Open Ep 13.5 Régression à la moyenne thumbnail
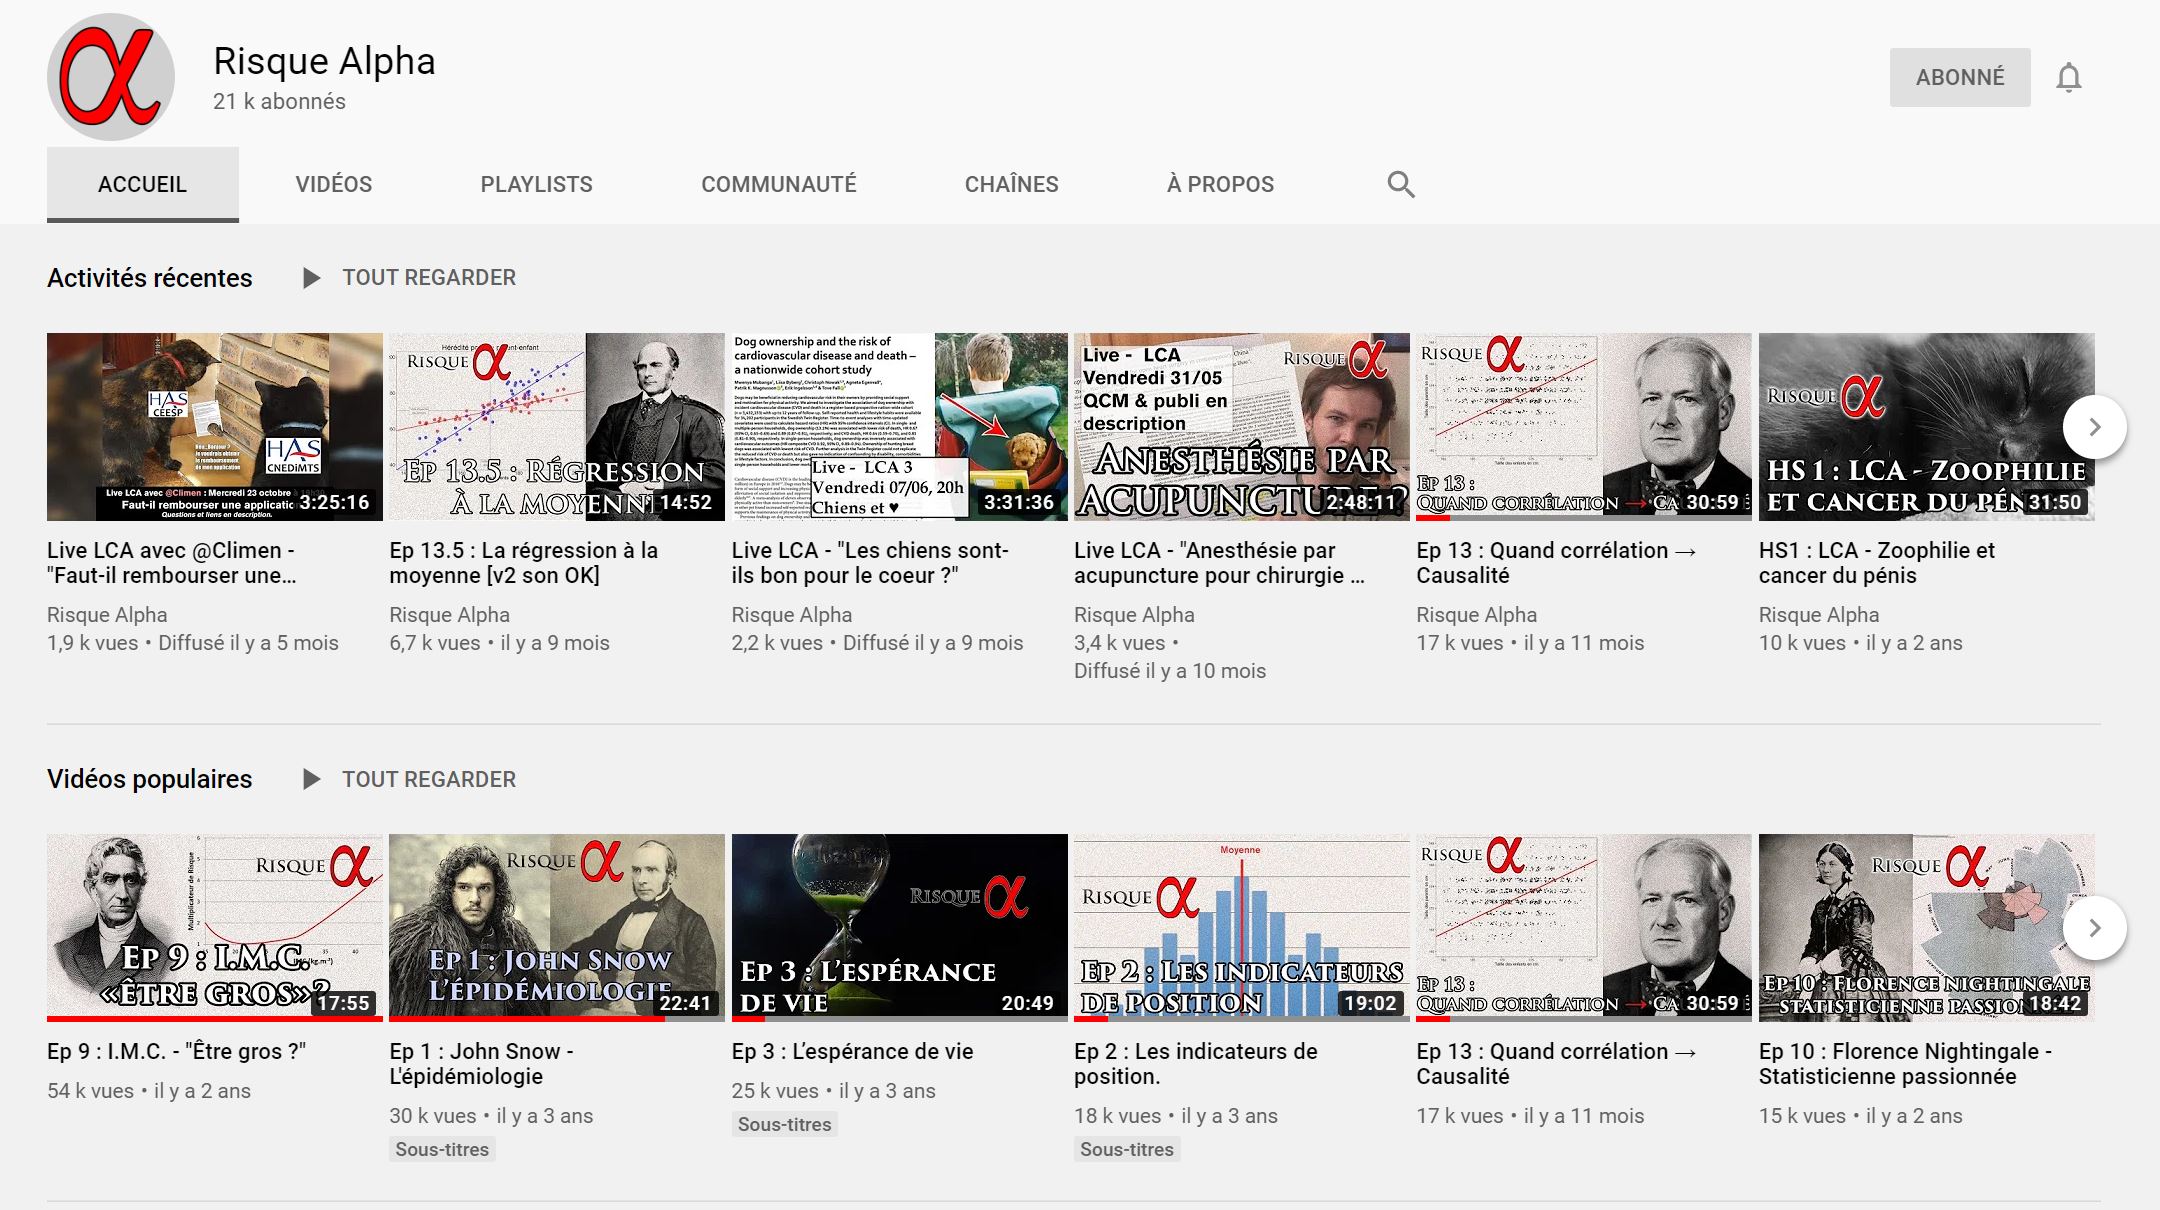Image resolution: width=2160 pixels, height=1210 pixels. 557,427
